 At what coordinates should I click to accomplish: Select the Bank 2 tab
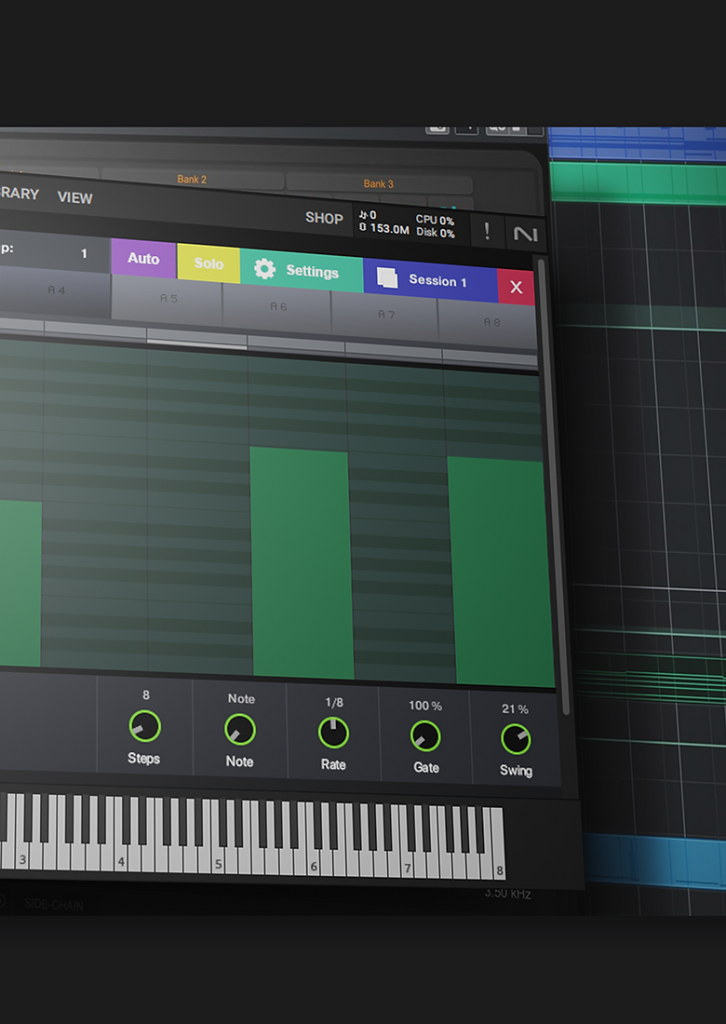pyautogui.click(x=192, y=180)
